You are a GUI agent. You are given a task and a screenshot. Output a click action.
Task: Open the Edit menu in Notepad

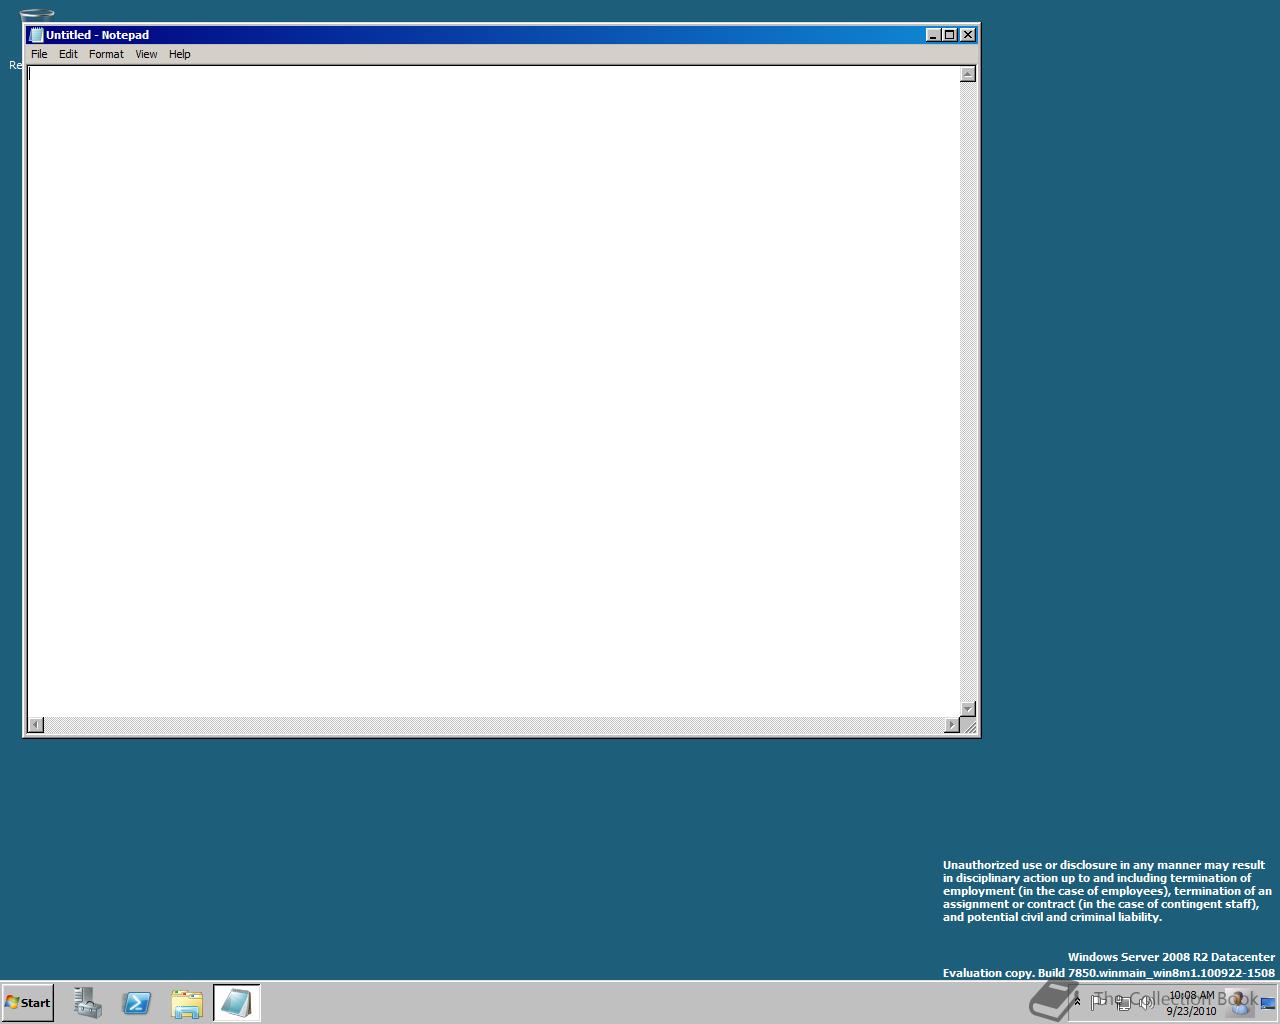pos(68,54)
